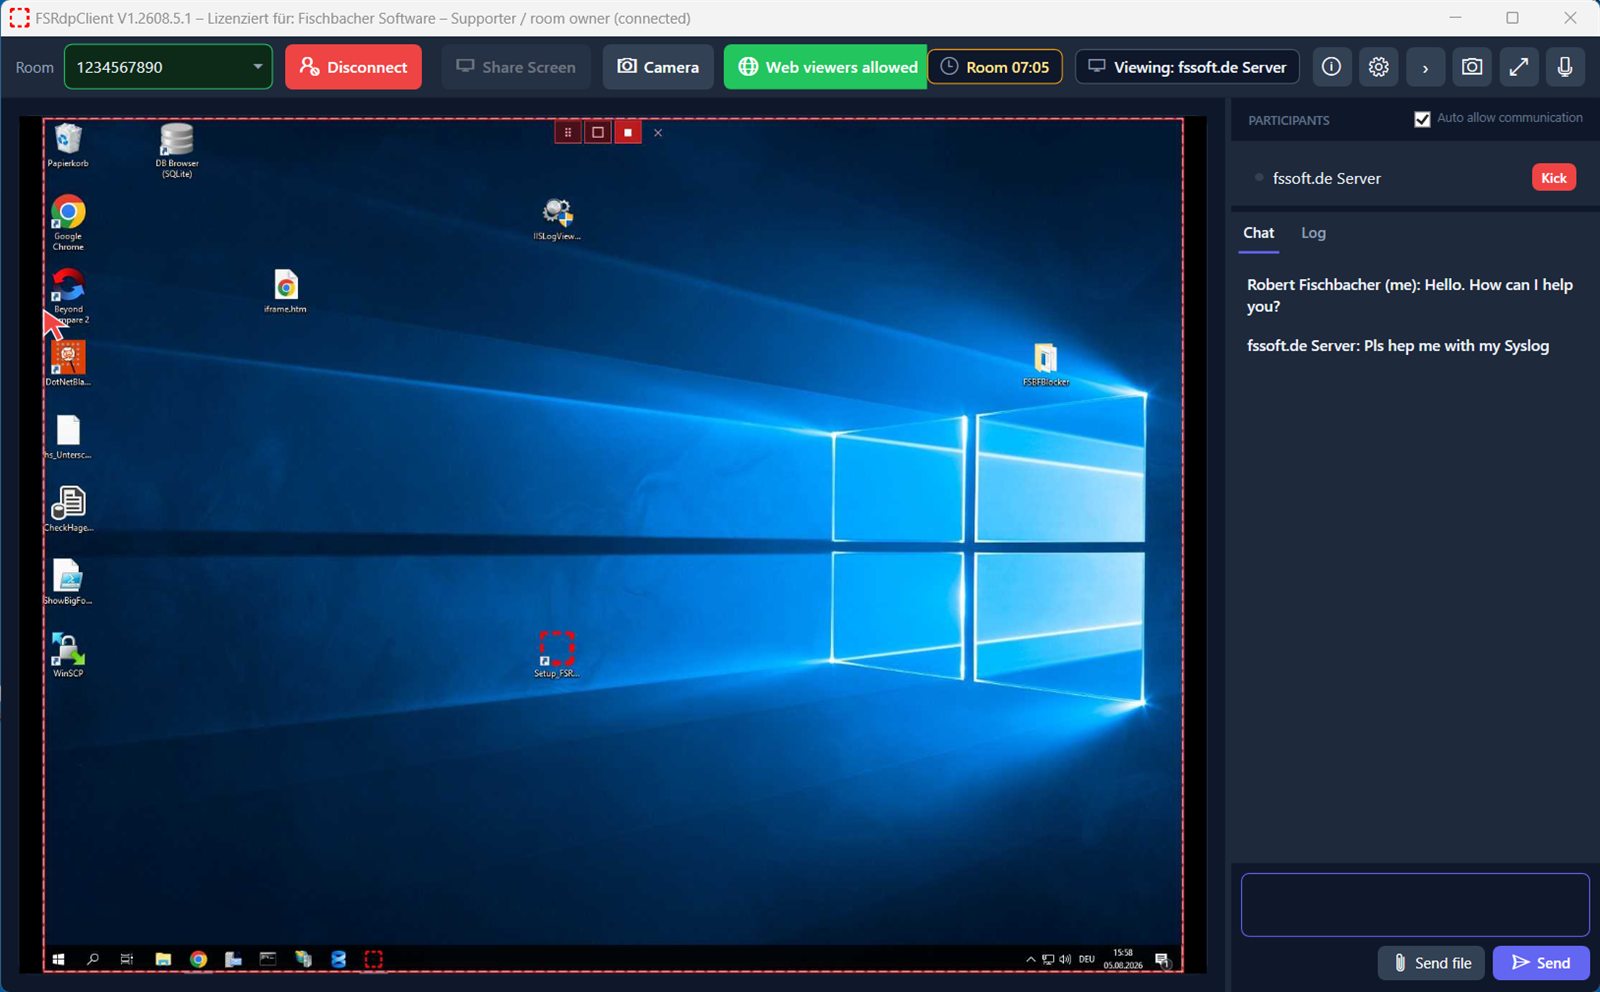Click the remote session grip handle icon

click(x=568, y=132)
